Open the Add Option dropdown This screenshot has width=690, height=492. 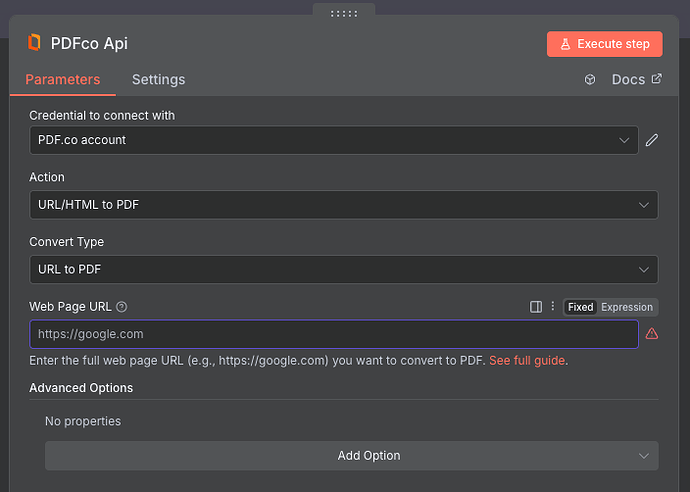(352, 456)
